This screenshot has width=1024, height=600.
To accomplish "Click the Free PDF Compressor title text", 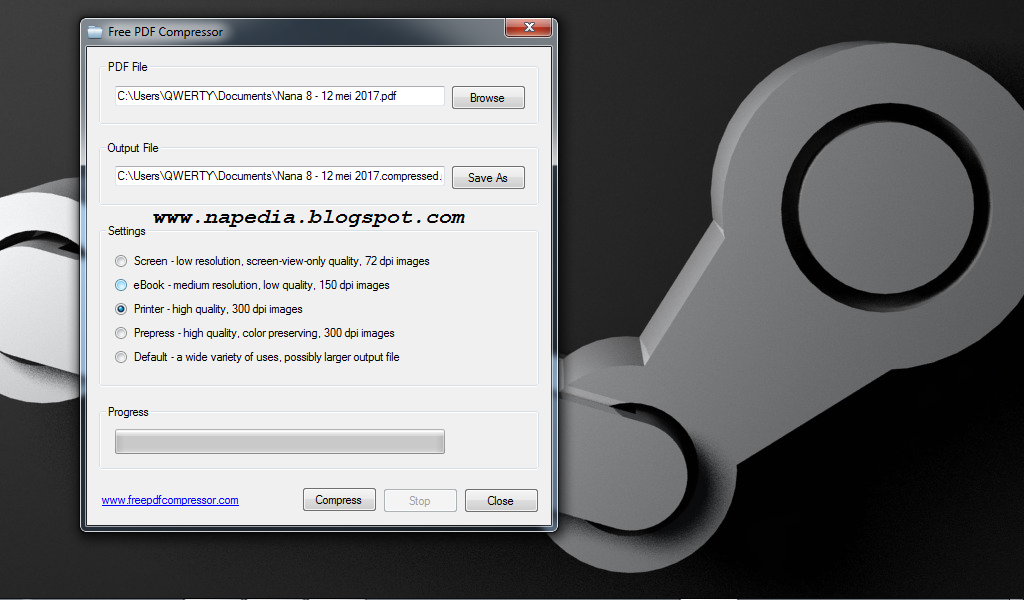I will click(x=165, y=32).
